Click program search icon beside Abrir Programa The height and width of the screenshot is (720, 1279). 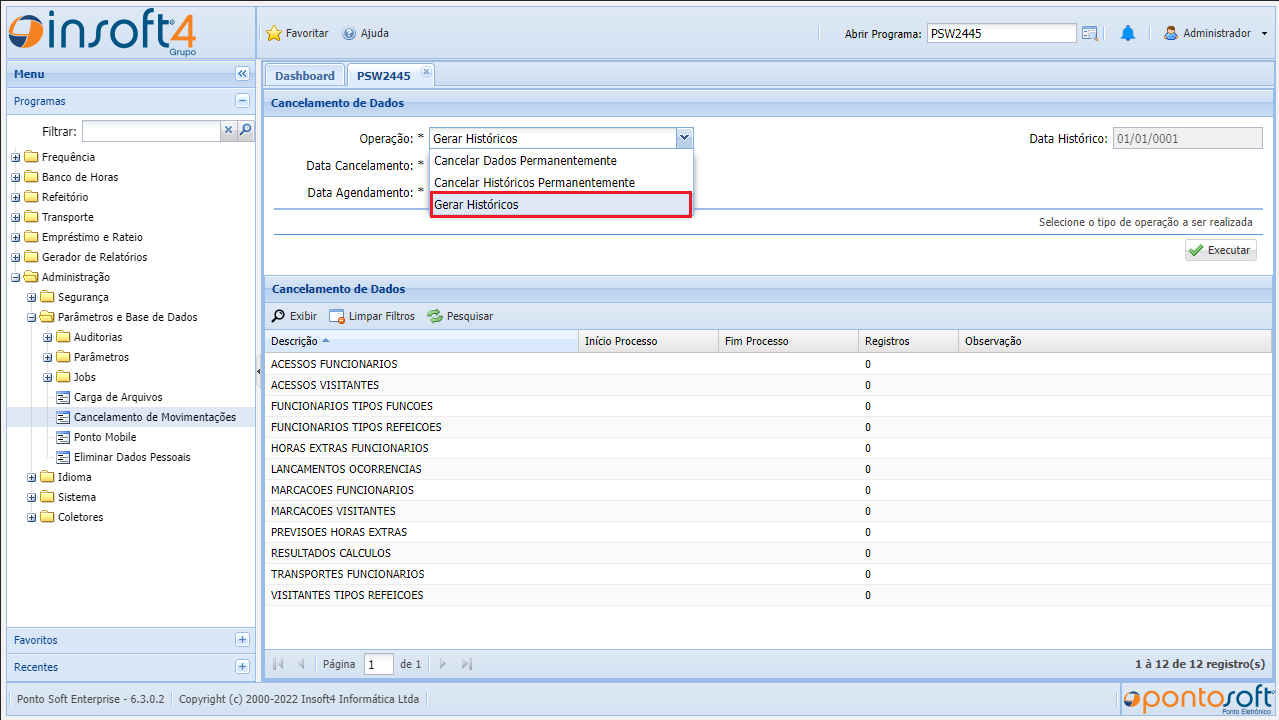click(x=1090, y=34)
